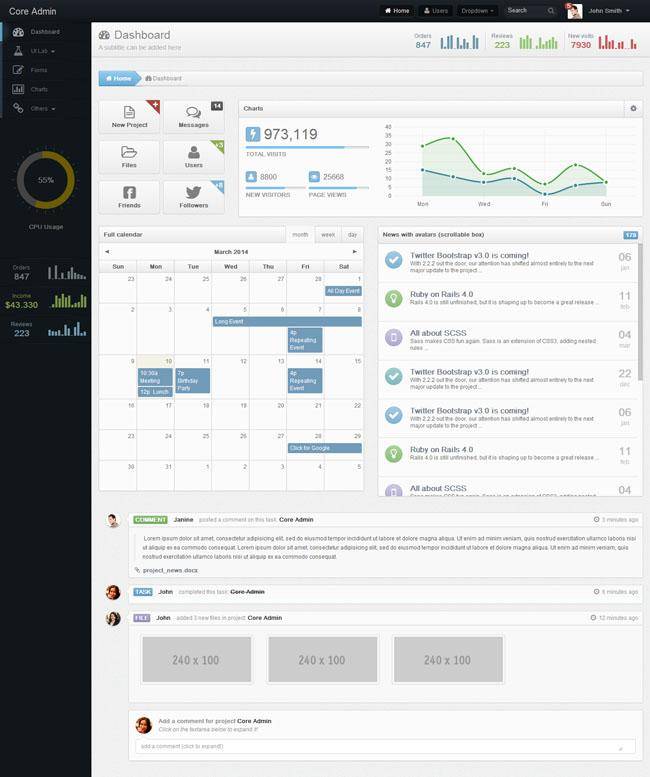
Task: Open the John Smith account dropdown
Action: (x=609, y=11)
